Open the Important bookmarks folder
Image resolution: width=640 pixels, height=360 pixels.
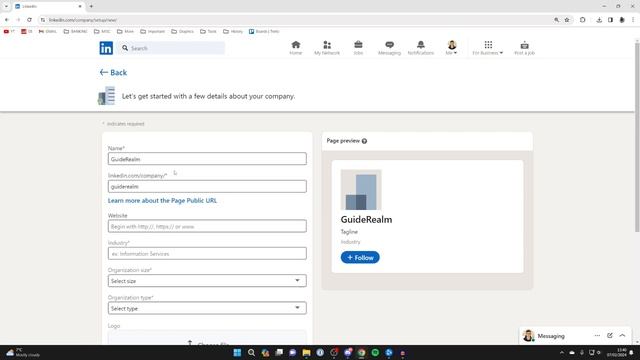(153, 31)
